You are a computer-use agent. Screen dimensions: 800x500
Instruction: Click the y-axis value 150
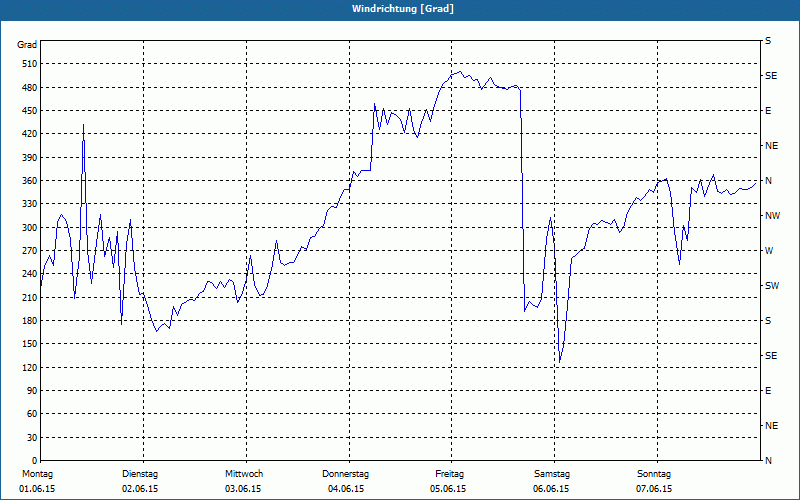[30, 344]
